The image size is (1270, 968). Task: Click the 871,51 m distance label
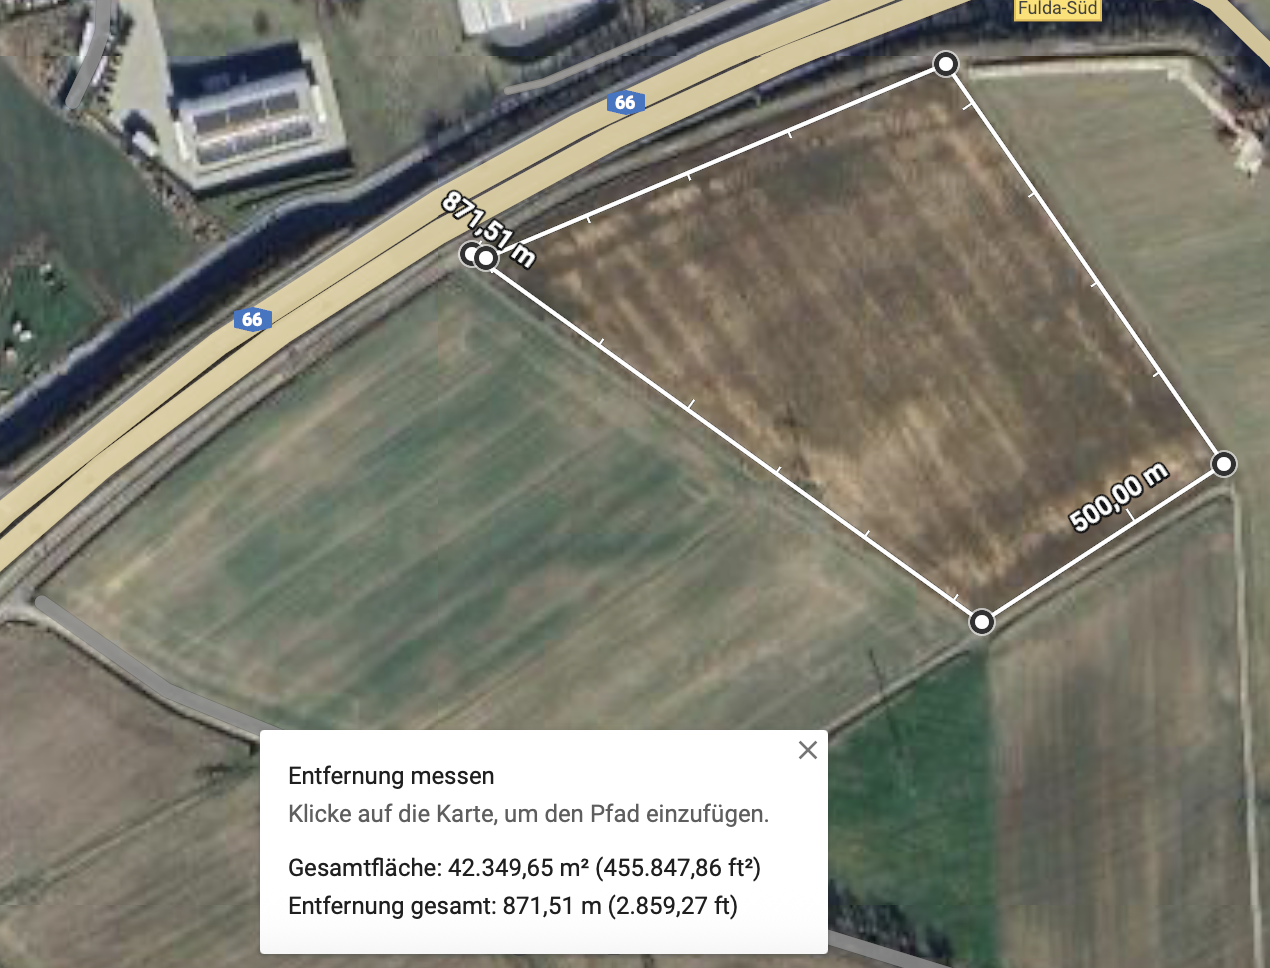(489, 229)
